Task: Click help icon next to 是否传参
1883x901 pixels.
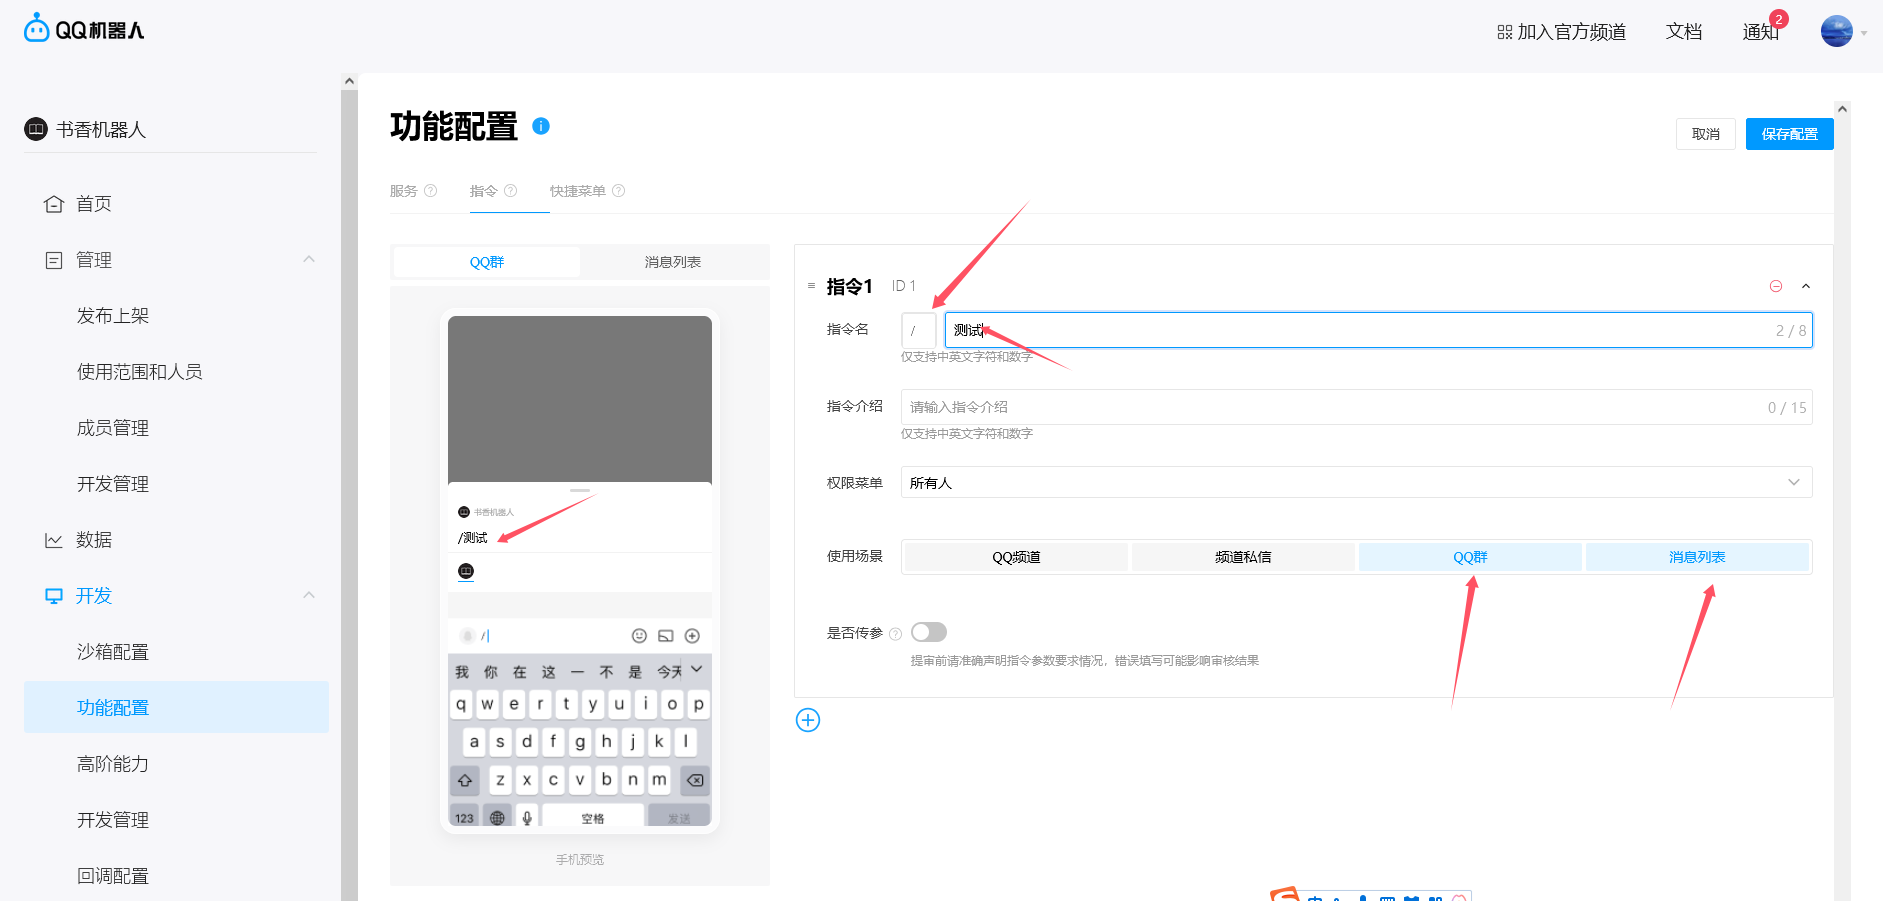Action: pos(896,634)
